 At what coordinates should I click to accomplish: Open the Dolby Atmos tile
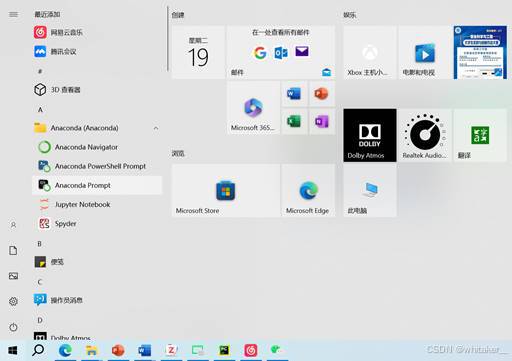point(370,135)
